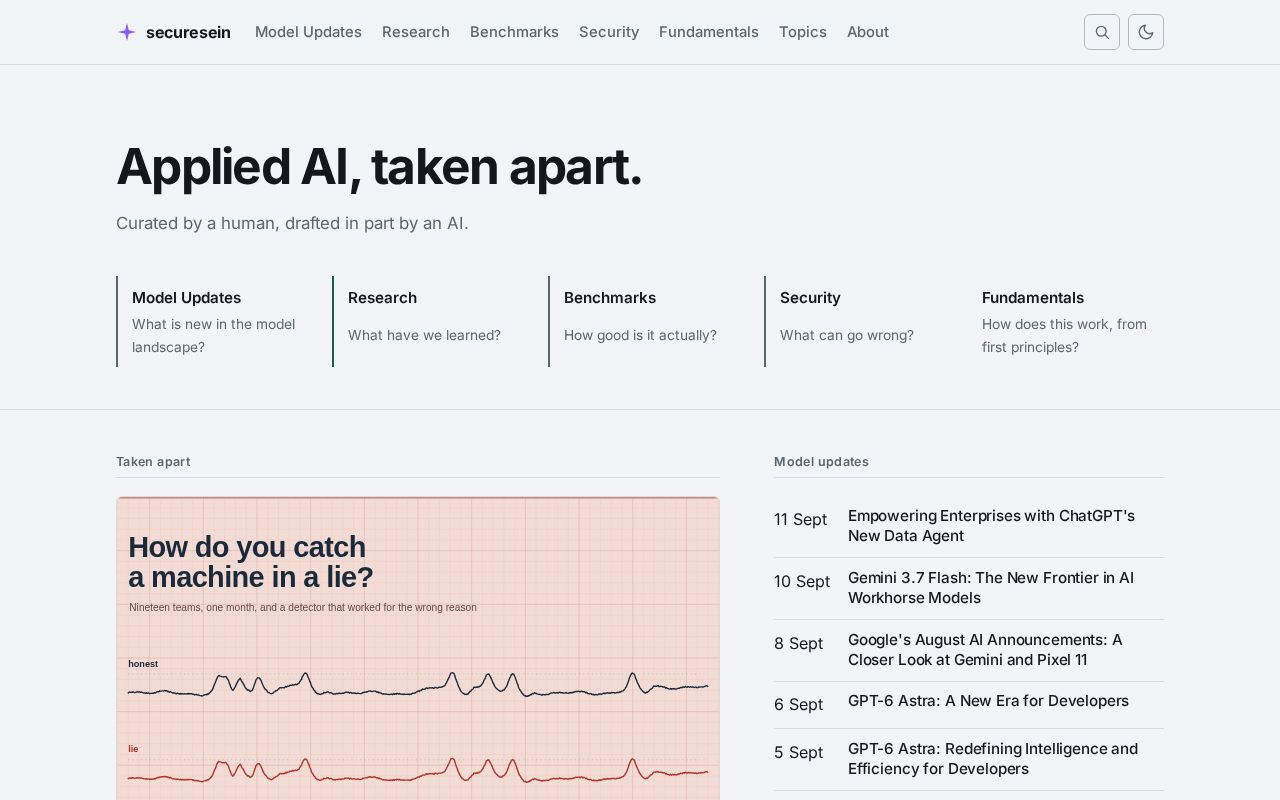1280x800 pixels.
Task: Click the 'Applied AI, taken apart.' headline
Action: pos(379,167)
